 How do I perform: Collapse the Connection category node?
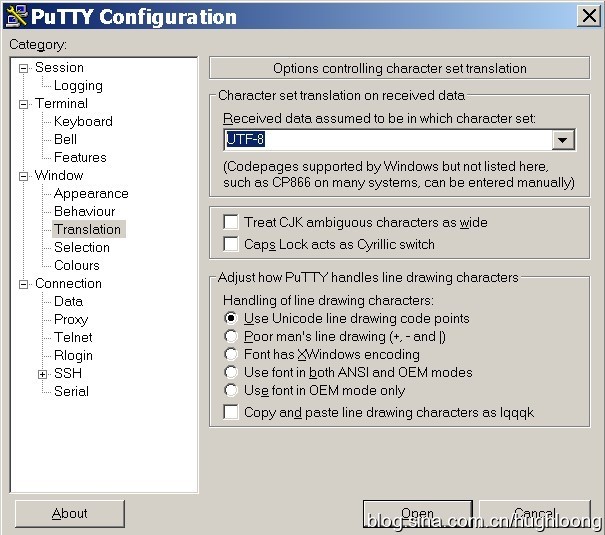coord(25,284)
